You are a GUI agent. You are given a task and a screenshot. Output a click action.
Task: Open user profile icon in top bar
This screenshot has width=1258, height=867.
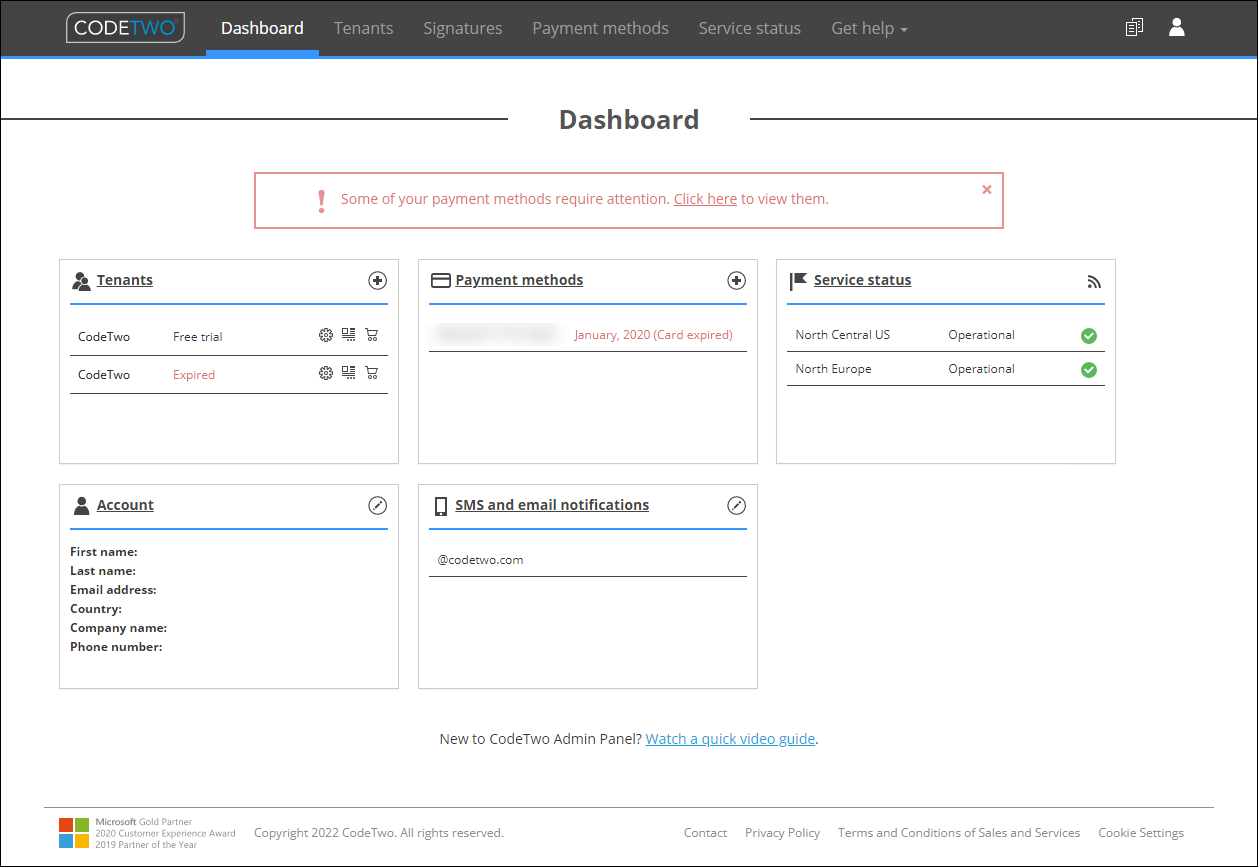(1177, 28)
